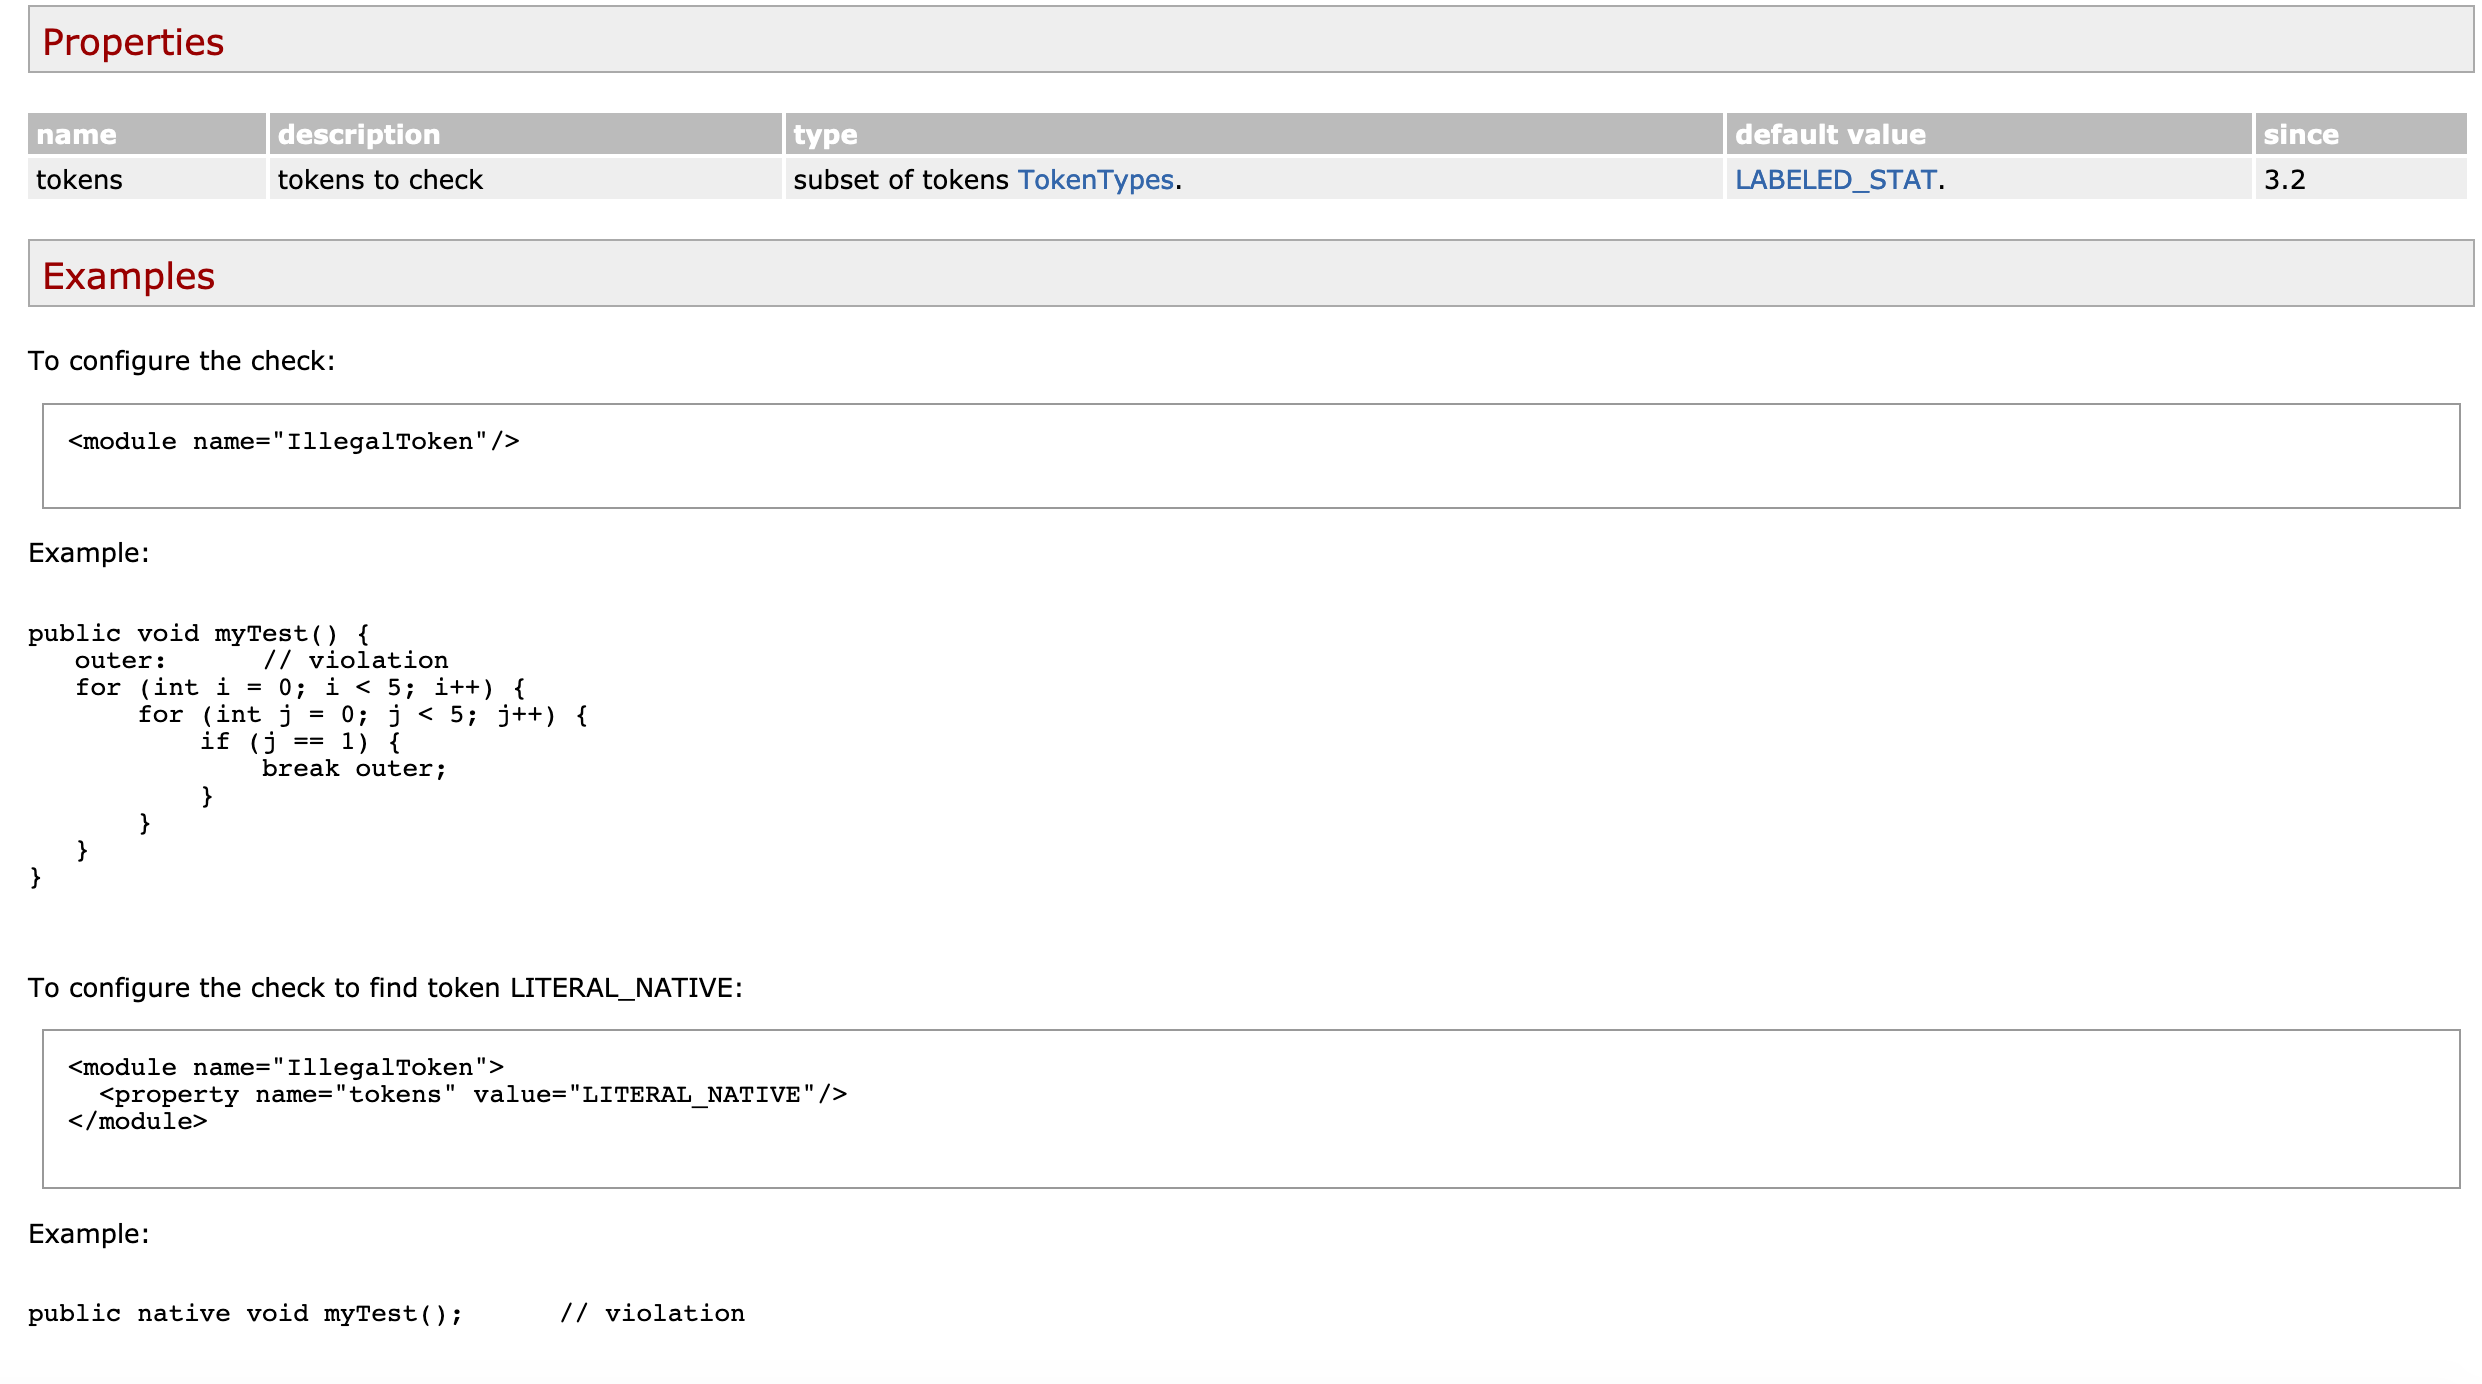This screenshot has width=2482, height=1384.
Task: Select the since column header
Action: [2300, 133]
